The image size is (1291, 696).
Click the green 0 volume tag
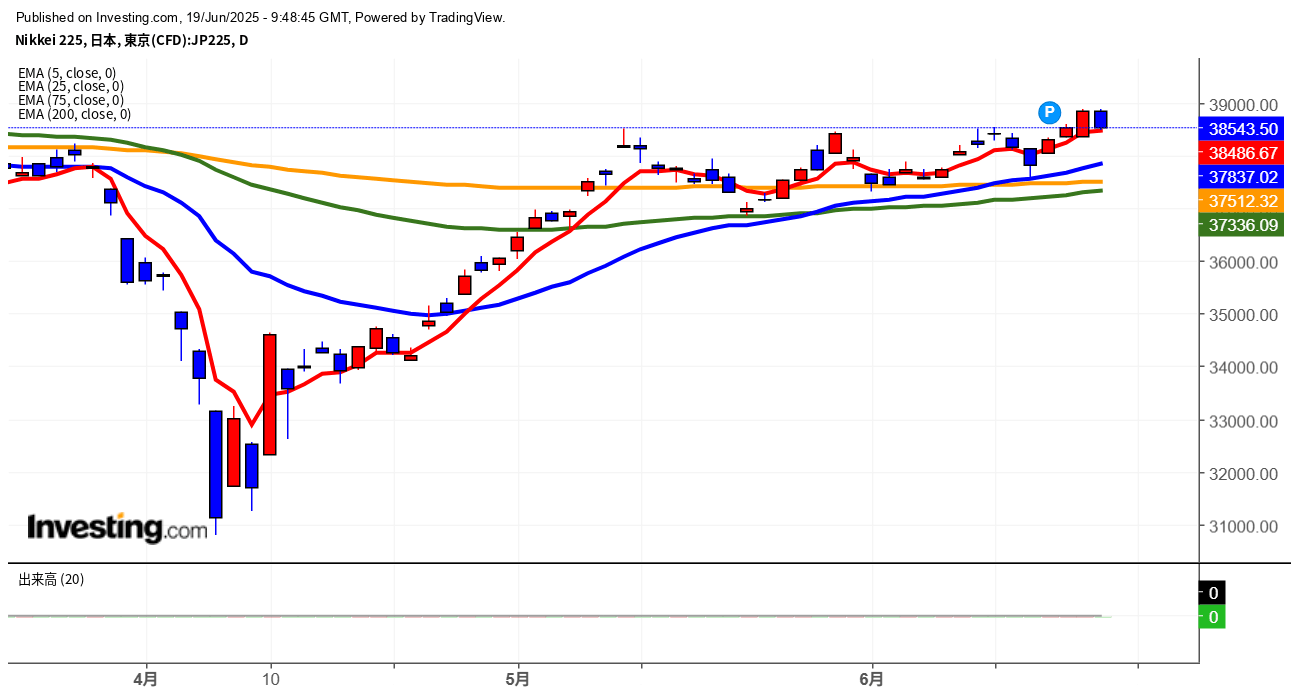[1213, 617]
